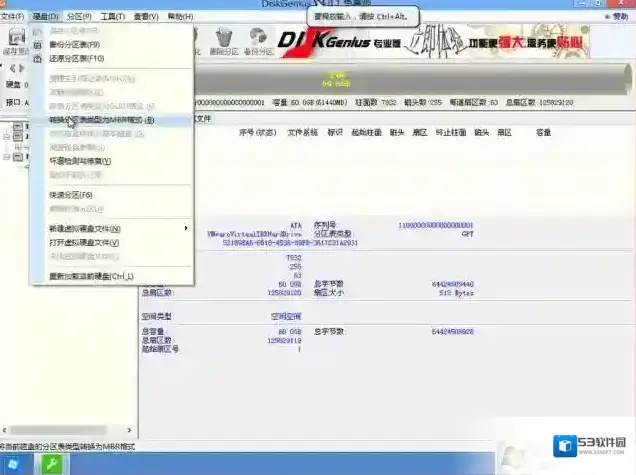636x475 pixels.
Task: Click the backup partition table menu icon
Action: click(x=39, y=45)
